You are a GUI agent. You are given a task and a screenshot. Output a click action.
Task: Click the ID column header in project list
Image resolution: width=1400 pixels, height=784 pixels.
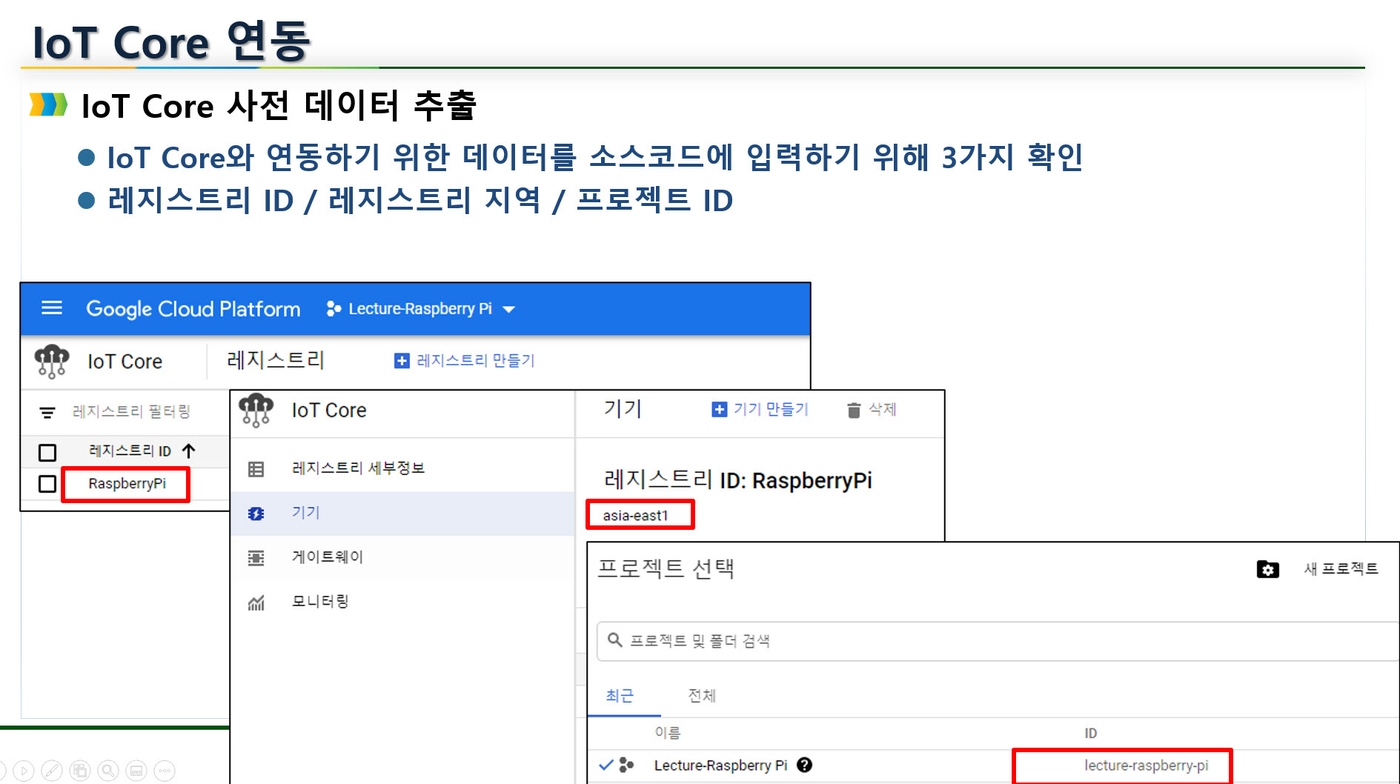tap(1091, 733)
